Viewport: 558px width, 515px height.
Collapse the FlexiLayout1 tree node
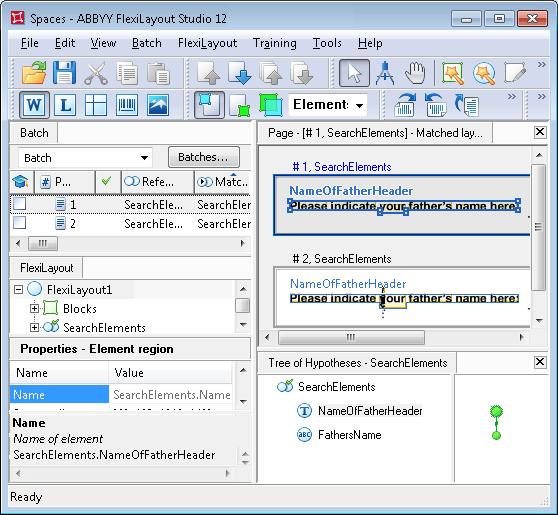coord(18,289)
